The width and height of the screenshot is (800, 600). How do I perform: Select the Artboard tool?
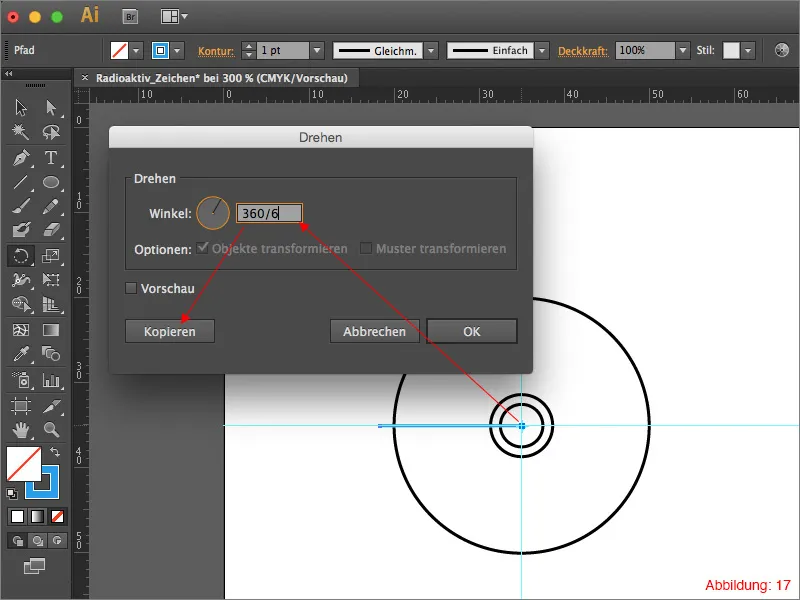point(21,406)
